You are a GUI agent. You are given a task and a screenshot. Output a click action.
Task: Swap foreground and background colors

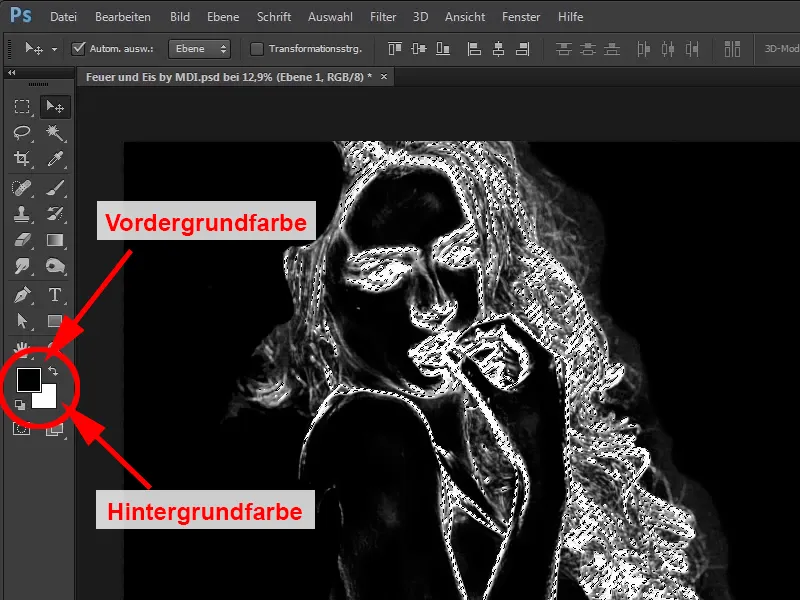(x=53, y=371)
